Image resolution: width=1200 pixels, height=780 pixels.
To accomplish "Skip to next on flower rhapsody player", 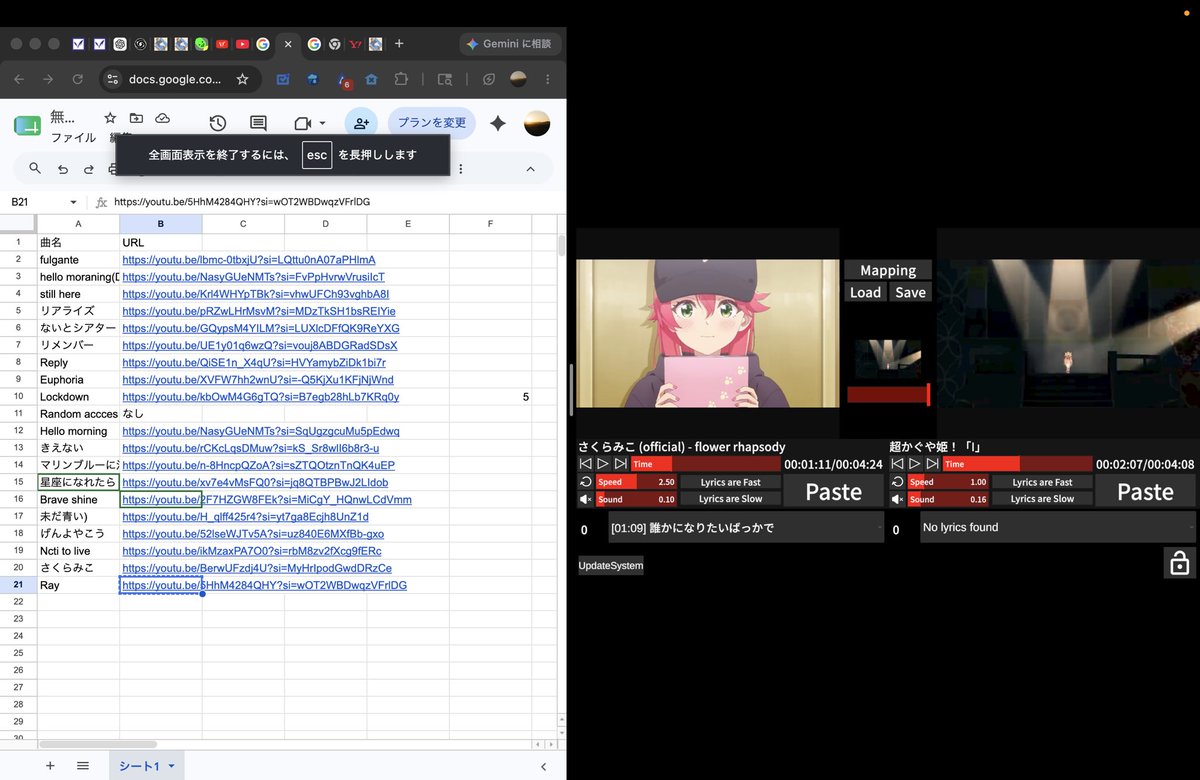I will pyautogui.click(x=620, y=464).
